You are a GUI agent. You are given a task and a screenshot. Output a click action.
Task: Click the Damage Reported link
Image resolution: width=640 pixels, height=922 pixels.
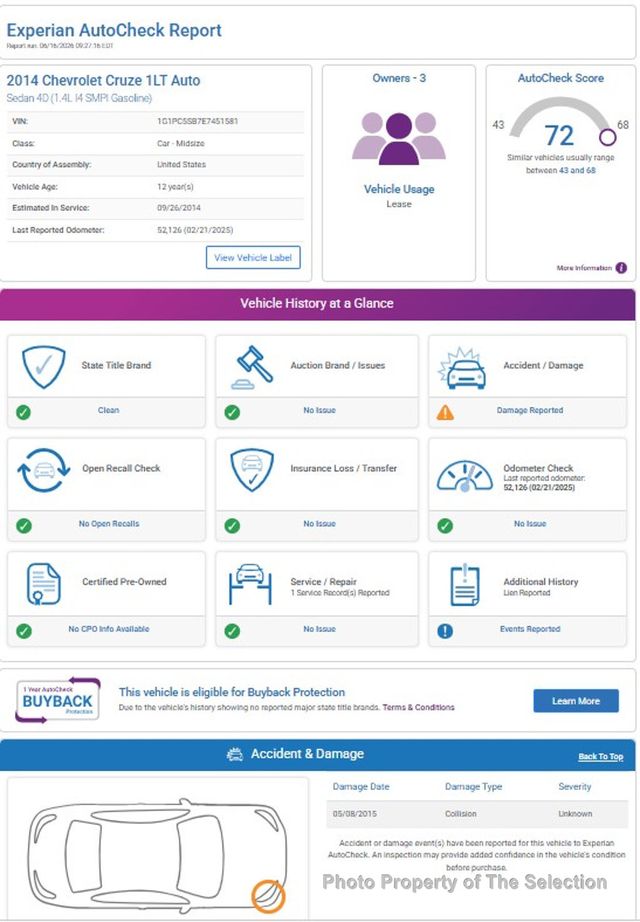(529, 410)
